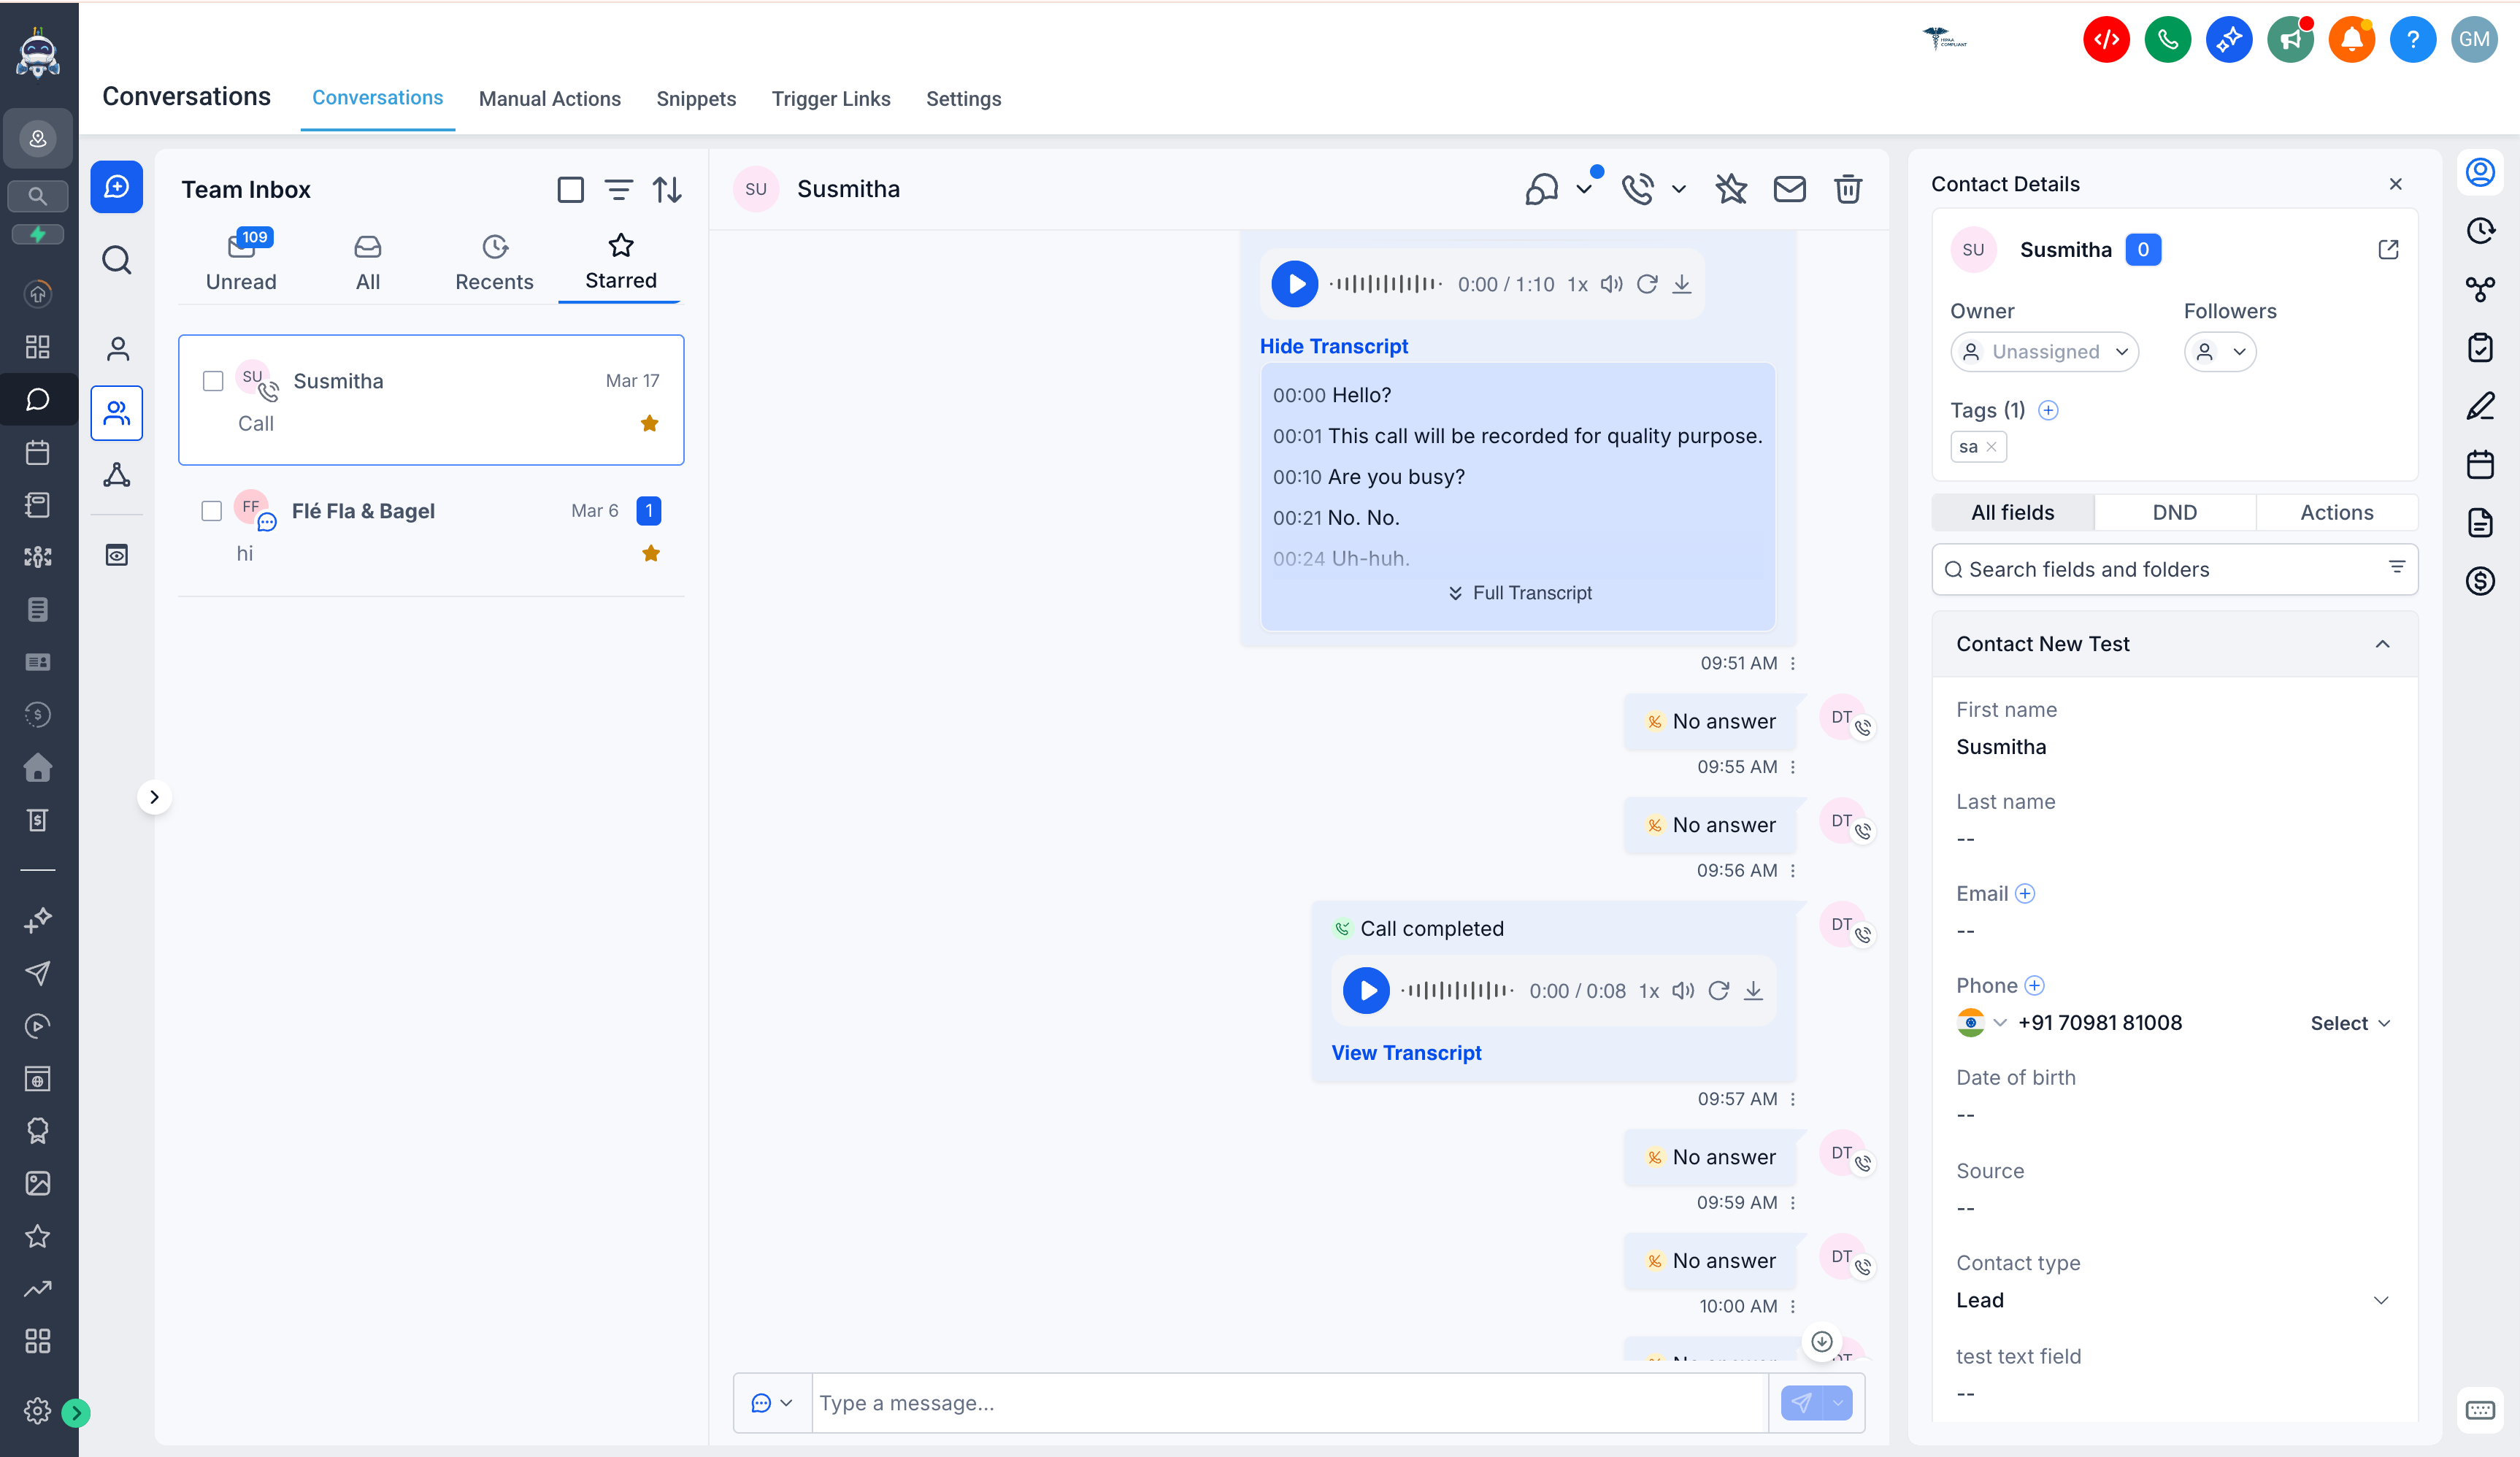The image size is (2520, 1457).
Task: Expand the Contact type Lead dropdown
Action: point(2381,1300)
